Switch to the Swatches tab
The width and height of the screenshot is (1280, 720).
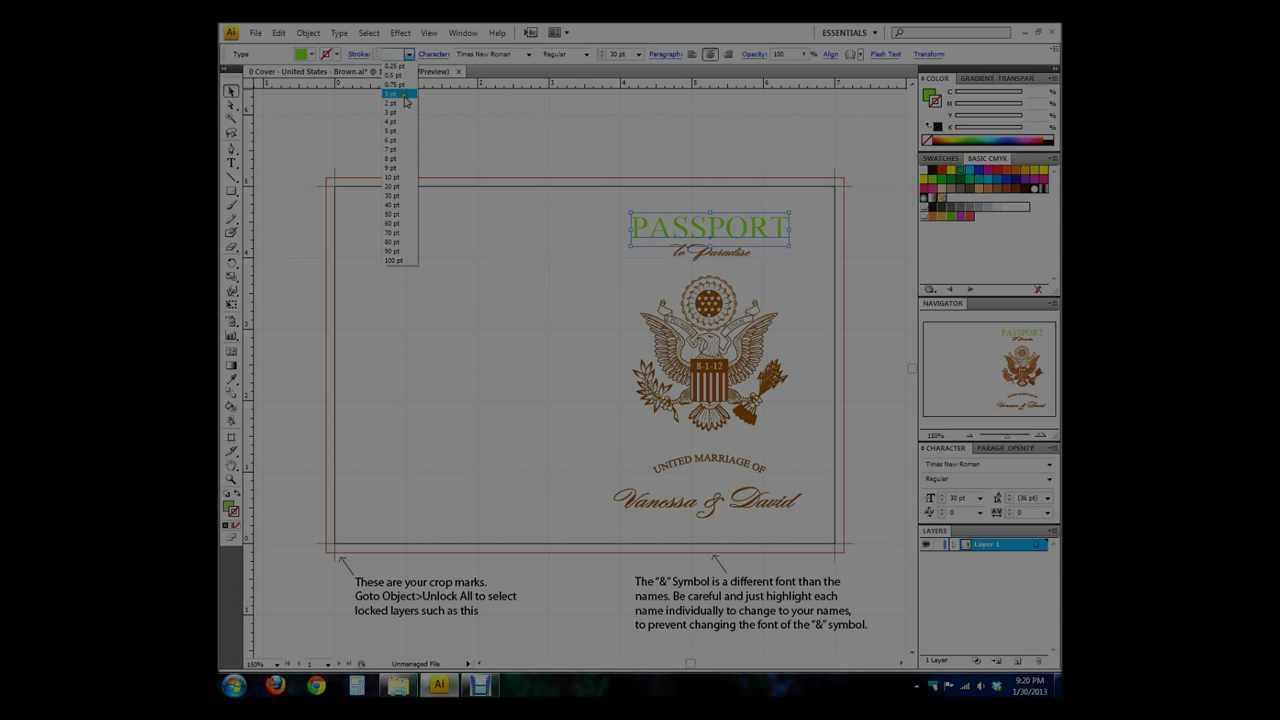coord(941,158)
